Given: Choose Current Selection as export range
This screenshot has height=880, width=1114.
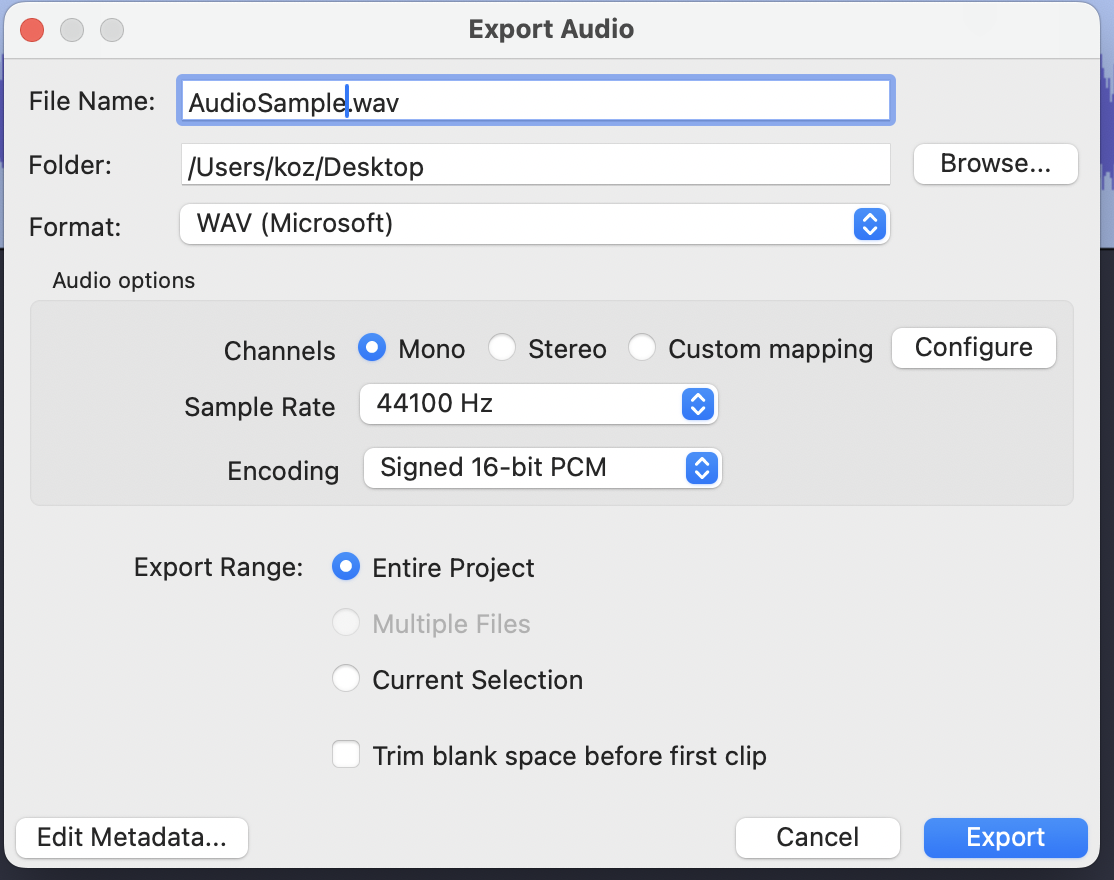Looking at the screenshot, I should click(346, 680).
